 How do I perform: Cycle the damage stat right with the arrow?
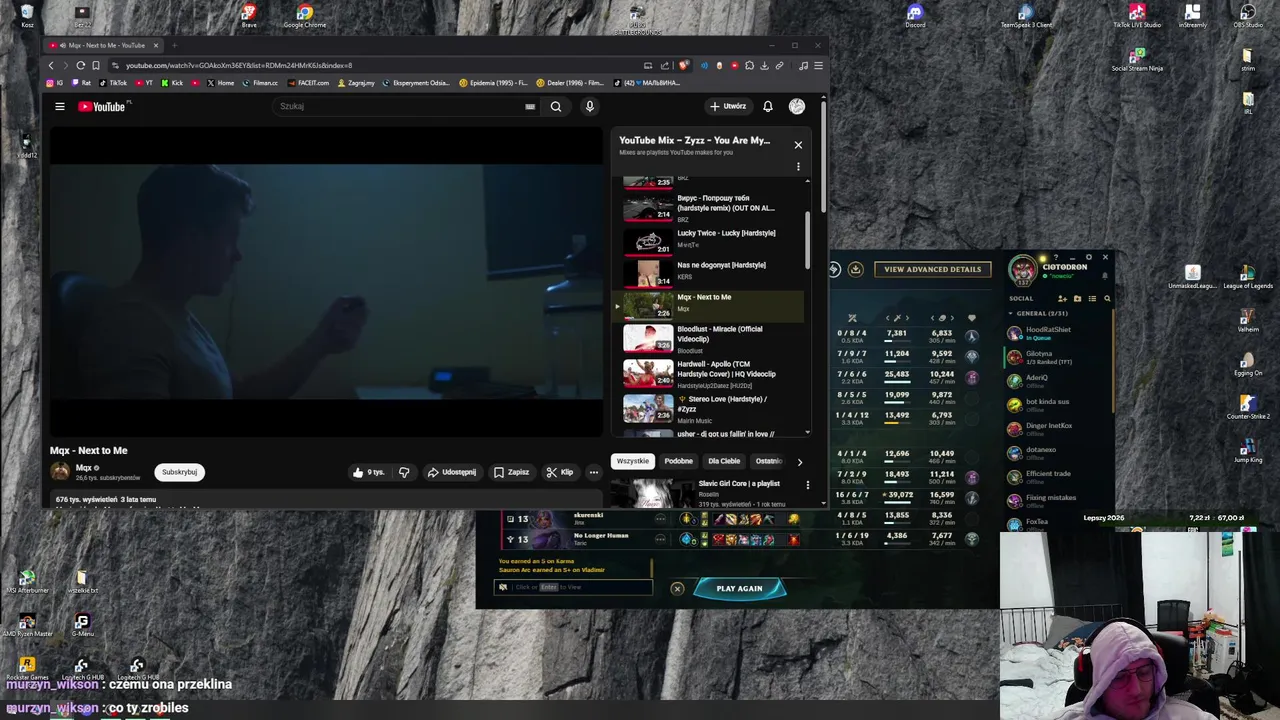click(907, 318)
